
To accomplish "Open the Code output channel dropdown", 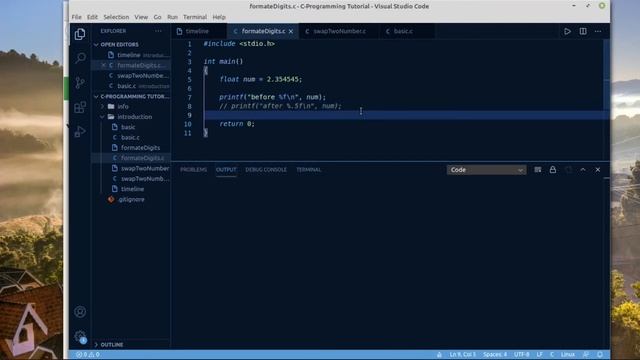I will 487,170.
